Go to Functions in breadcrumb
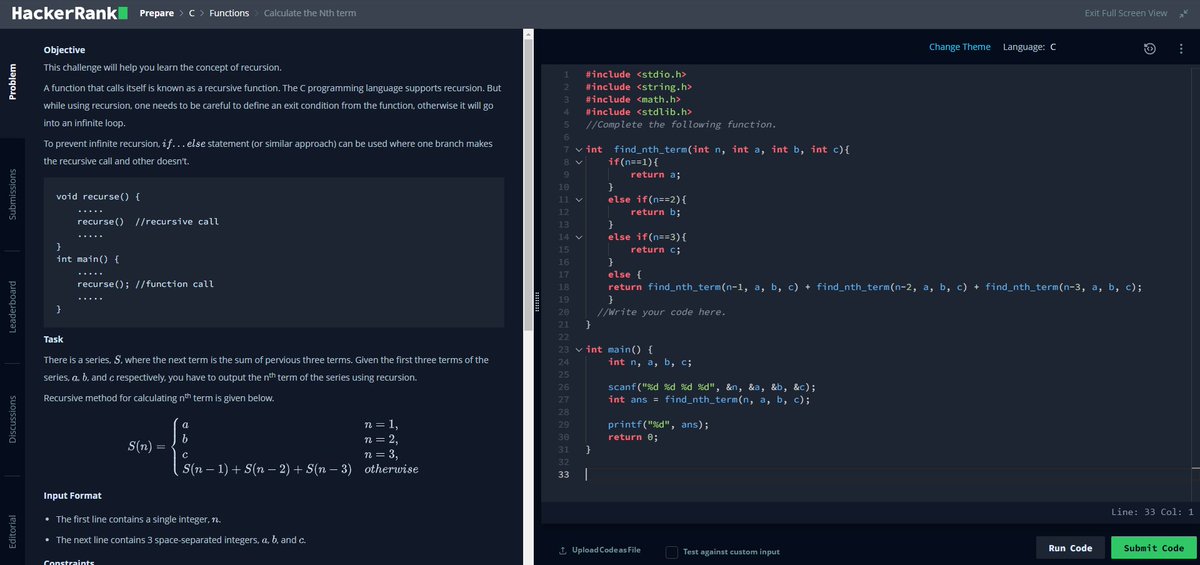Image resolution: width=1200 pixels, height=565 pixels. click(230, 13)
